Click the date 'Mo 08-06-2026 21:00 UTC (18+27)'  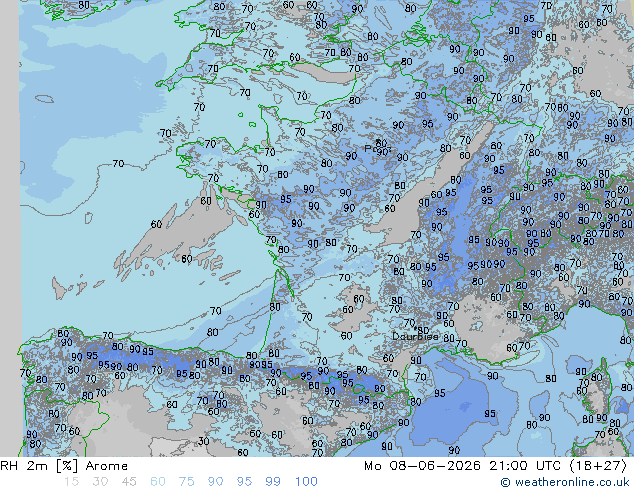495,466
